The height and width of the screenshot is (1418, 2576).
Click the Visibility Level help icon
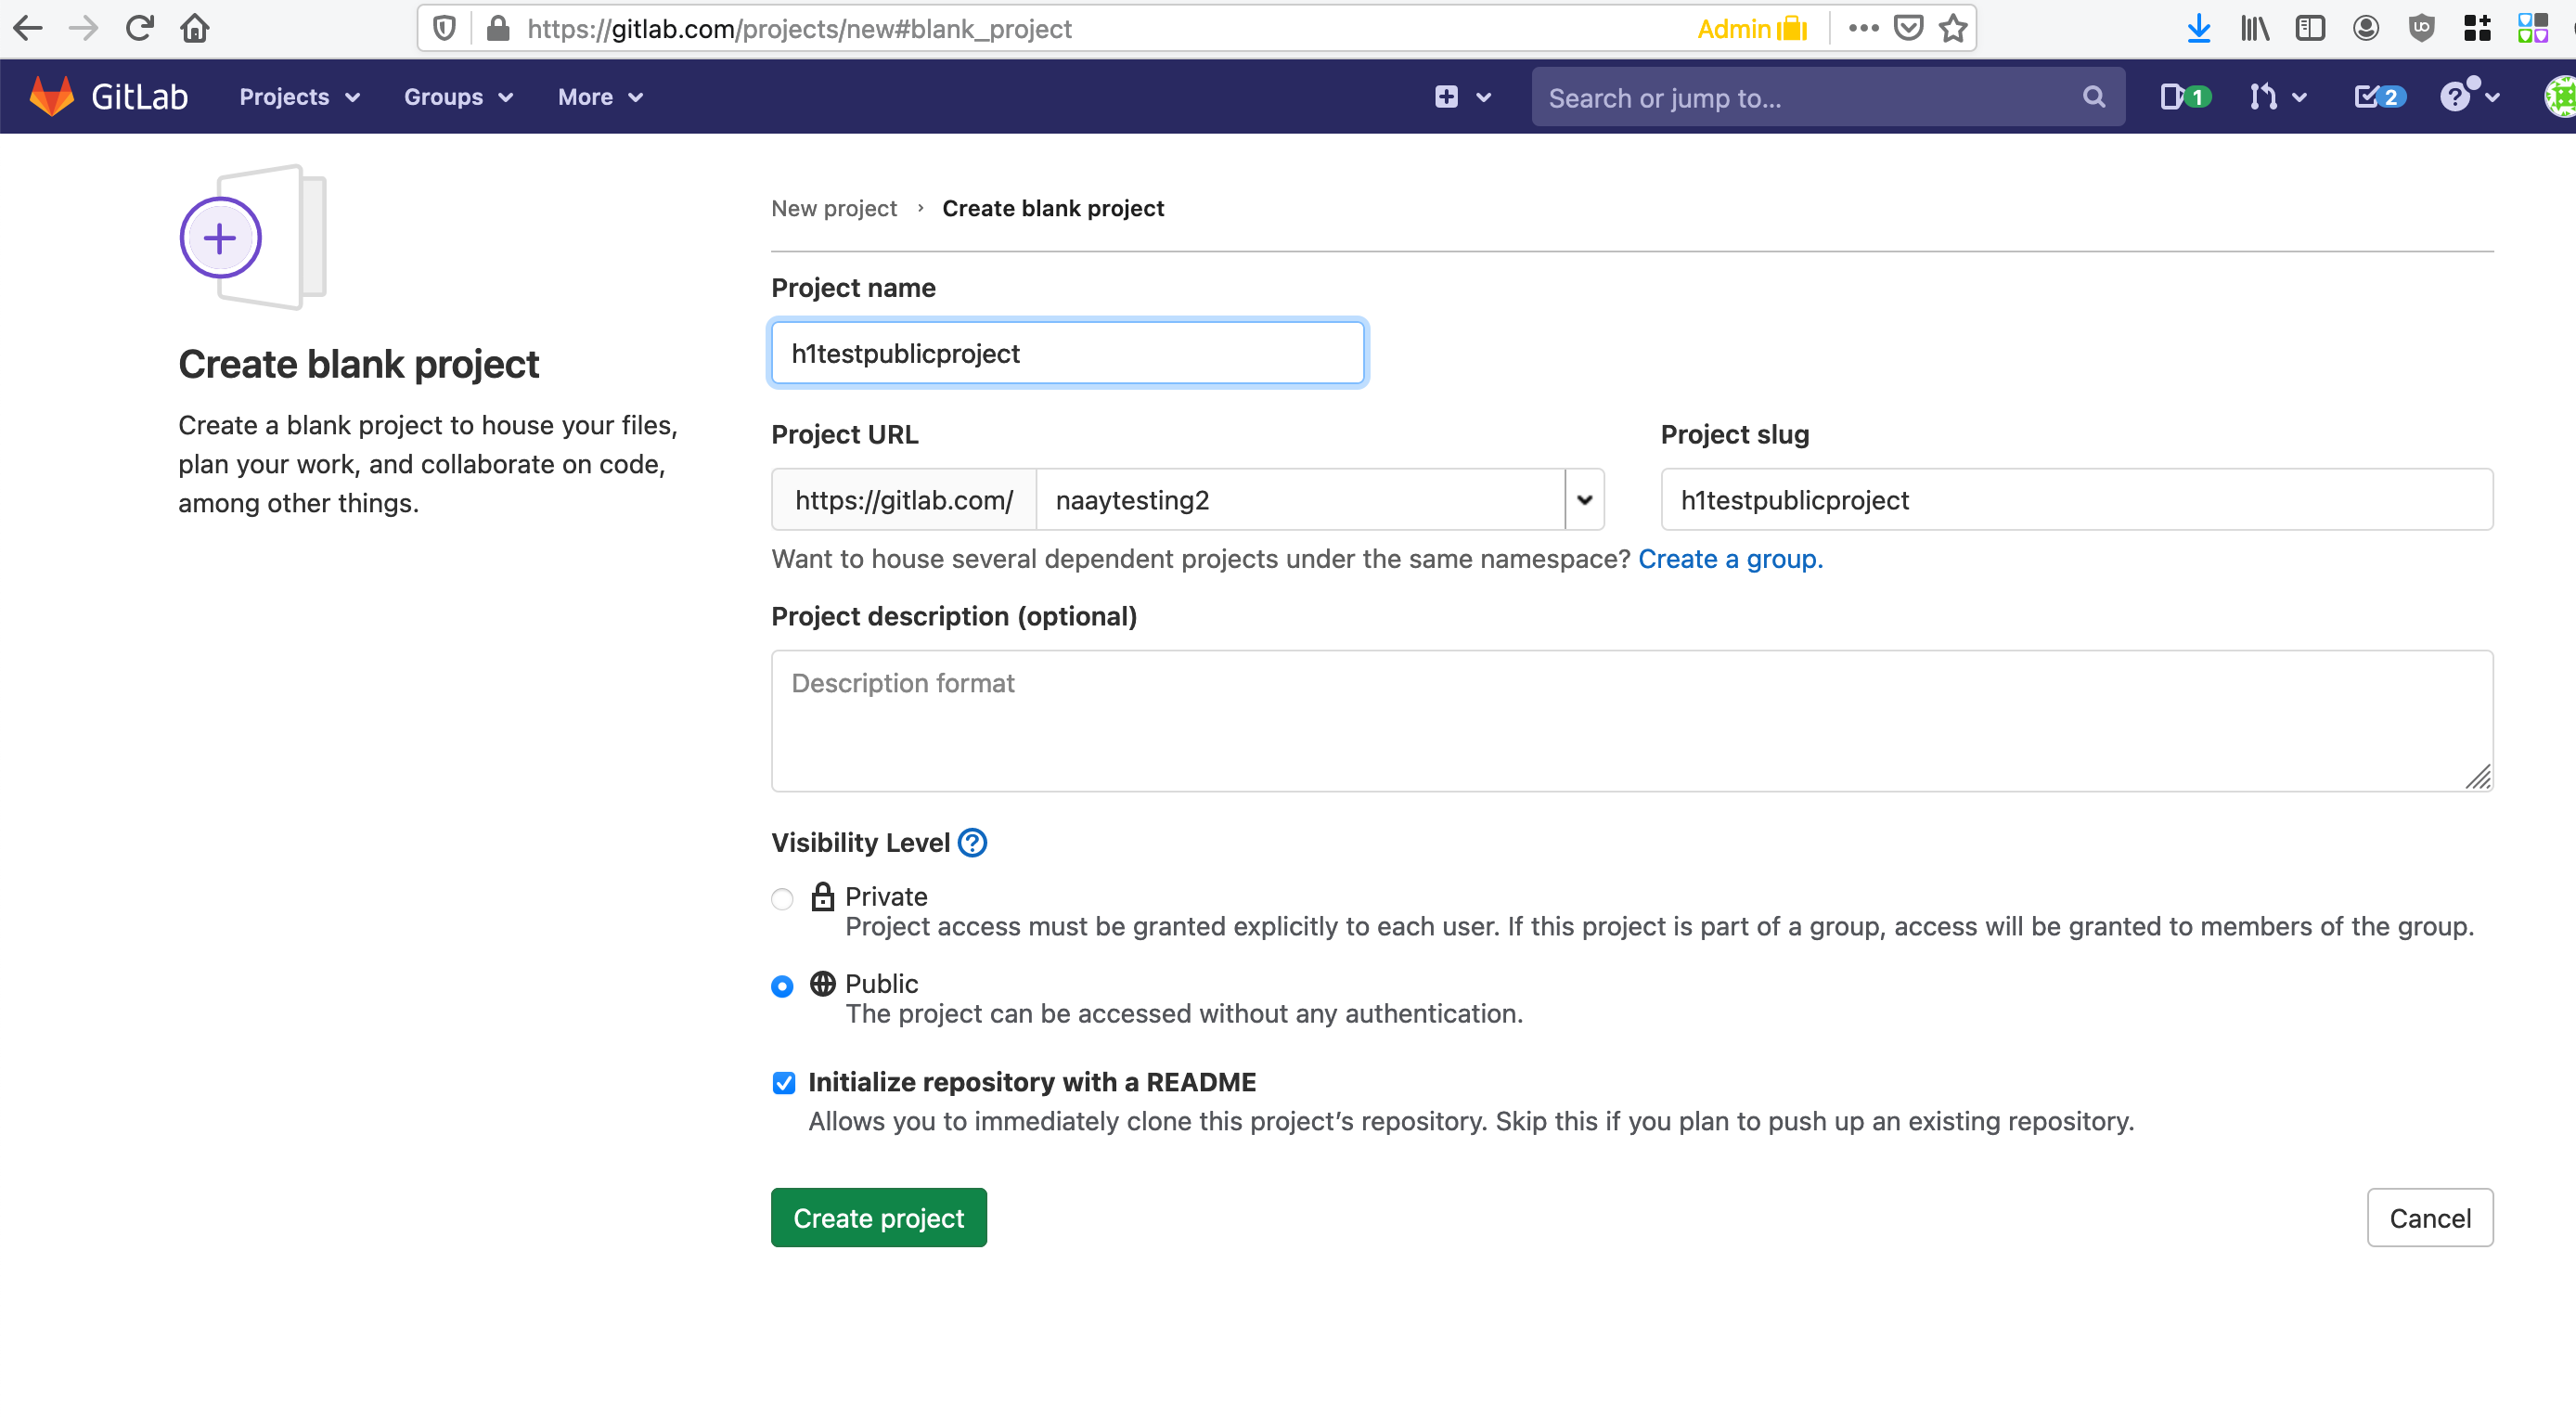tap(972, 843)
